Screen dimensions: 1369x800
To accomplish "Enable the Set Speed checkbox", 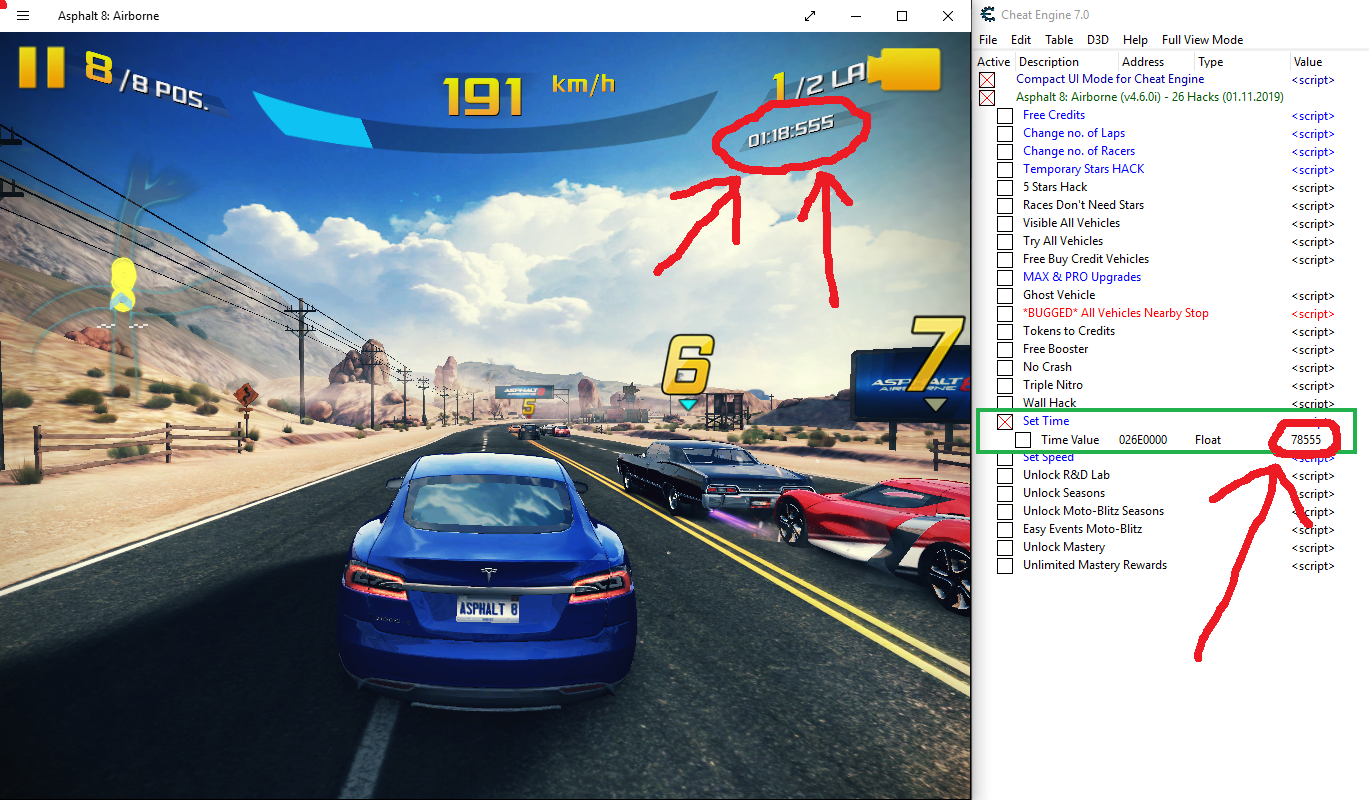I will (x=1005, y=458).
